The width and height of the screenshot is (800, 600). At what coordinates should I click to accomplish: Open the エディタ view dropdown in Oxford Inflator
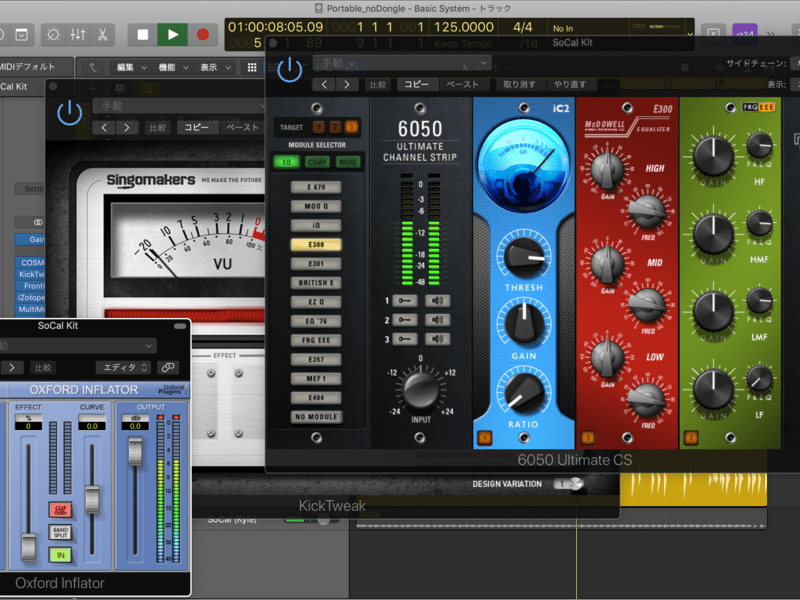click(x=123, y=367)
